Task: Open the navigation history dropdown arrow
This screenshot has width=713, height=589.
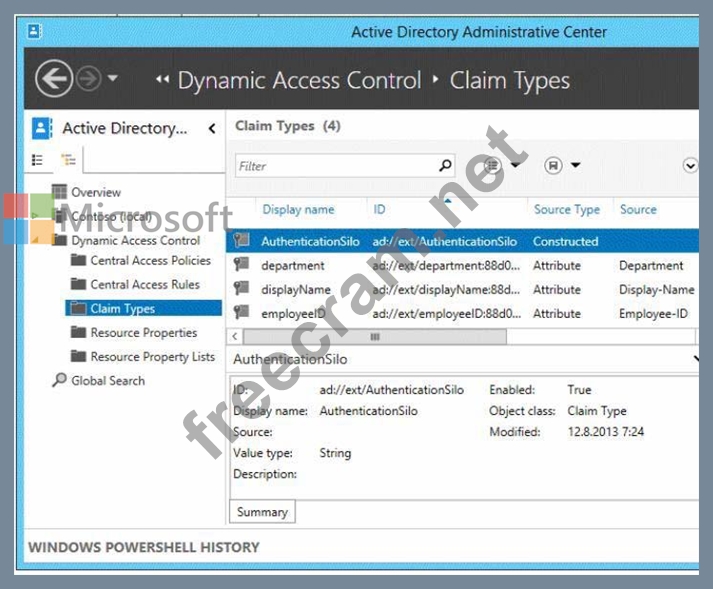Action: click(113, 78)
